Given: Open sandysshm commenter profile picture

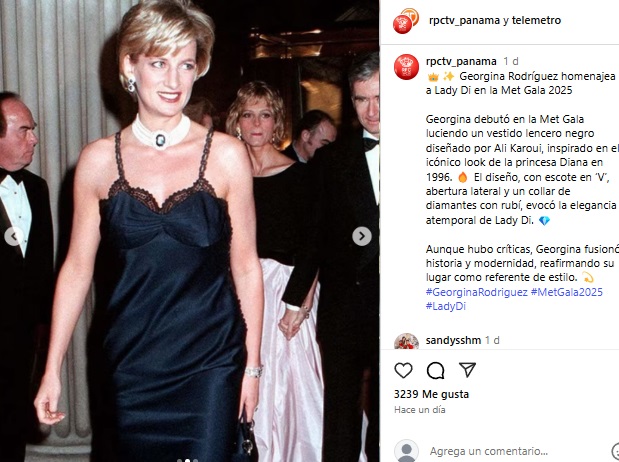Looking at the screenshot, I should 406,341.
